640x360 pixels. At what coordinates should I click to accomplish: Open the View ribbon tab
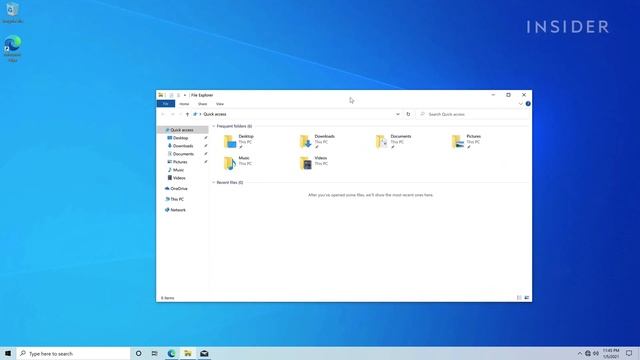(220, 104)
